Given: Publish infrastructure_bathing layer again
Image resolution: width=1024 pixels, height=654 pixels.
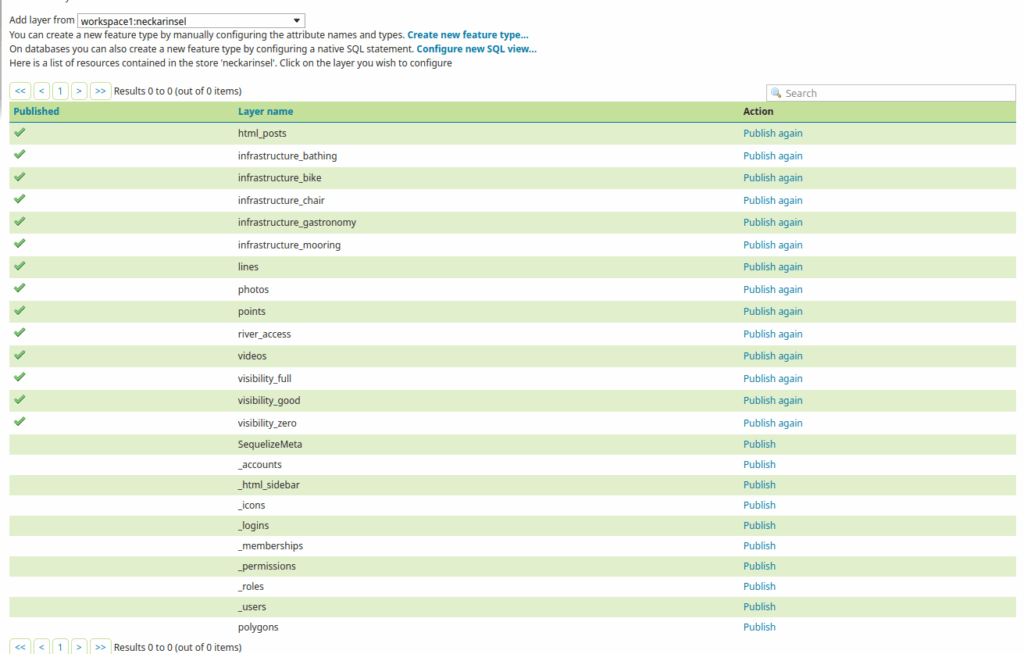Looking at the screenshot, I should (x=773, y=155).
